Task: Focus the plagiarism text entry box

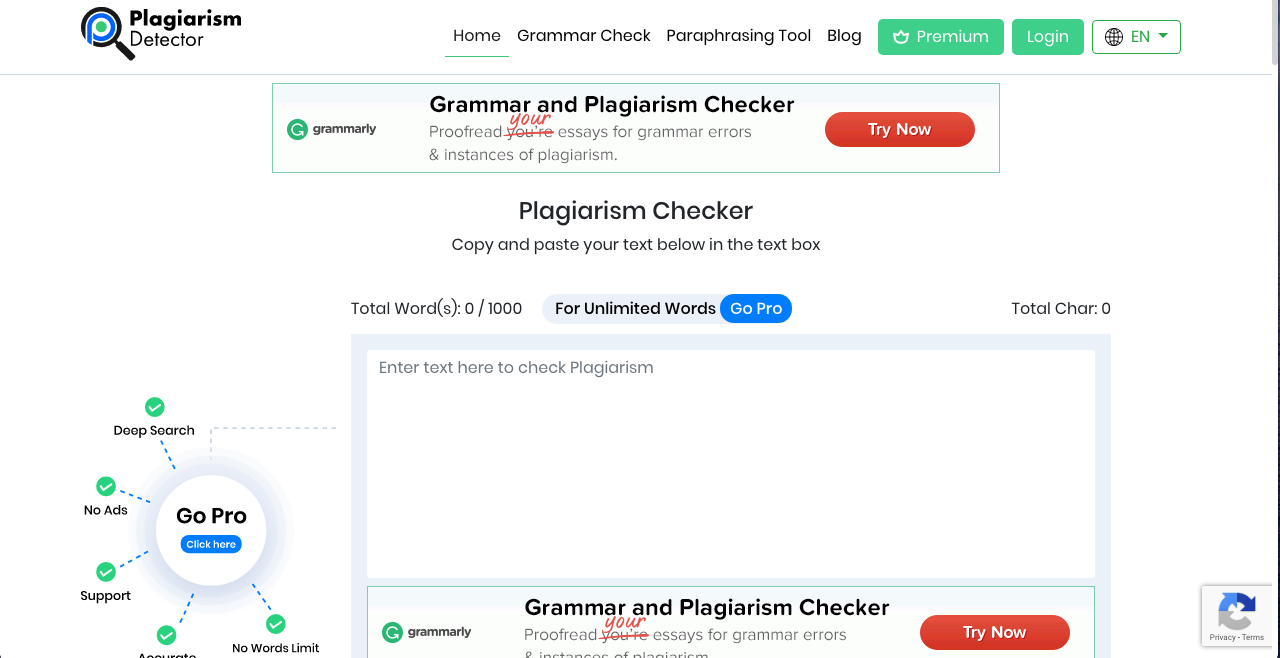Action: (x=730, y=460)
